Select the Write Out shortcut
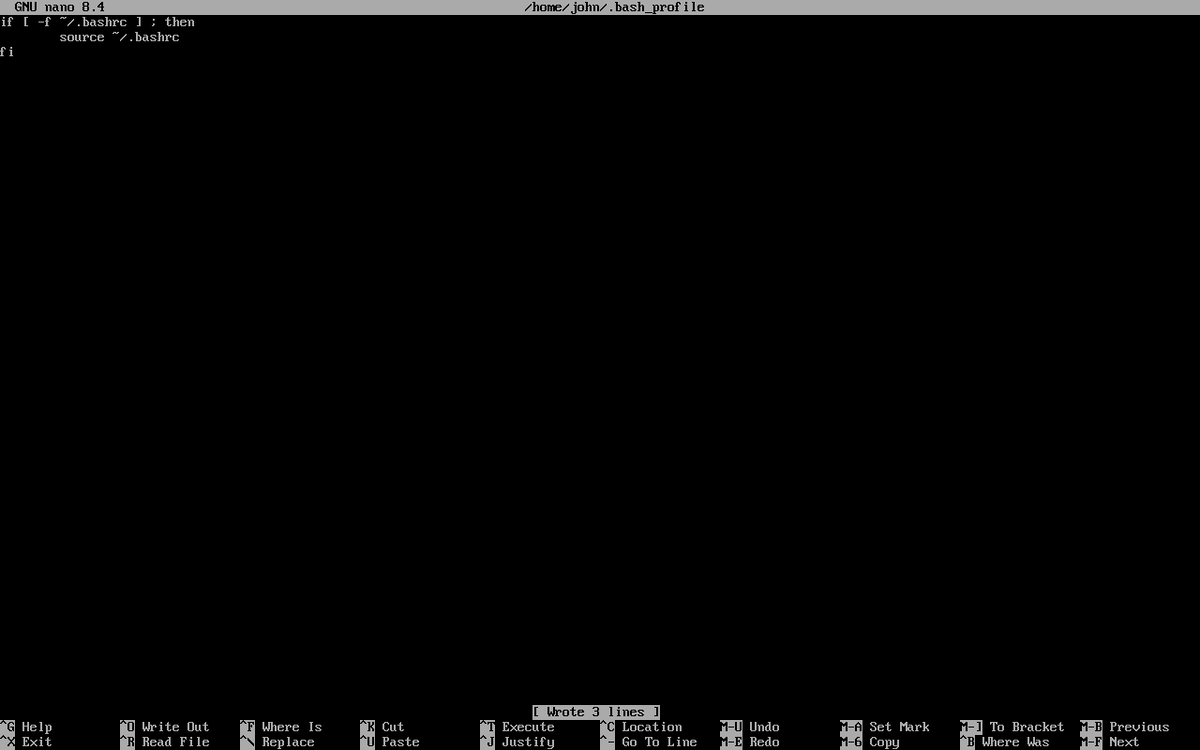The image size is (1200, 750). tap(165, 727)
